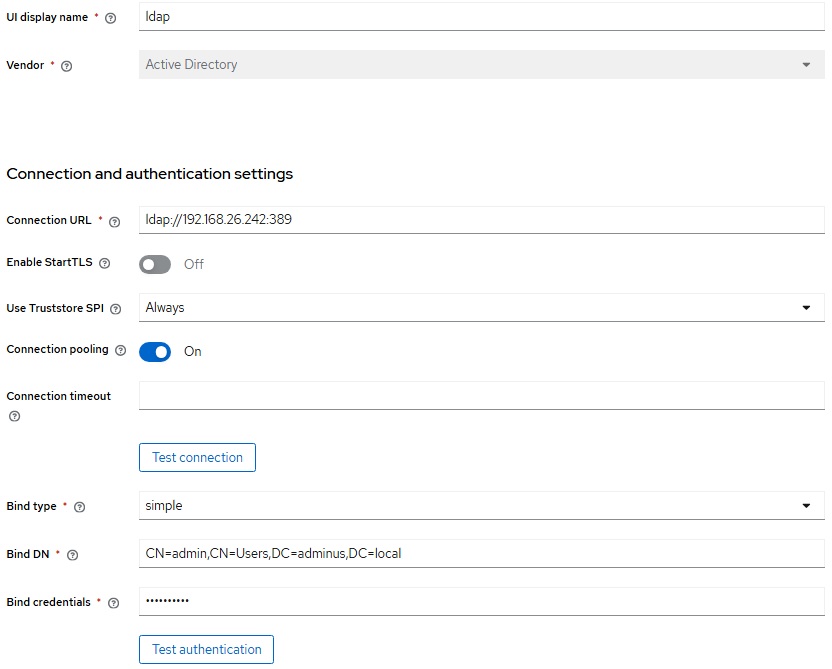This screenshot has width=832, height=669.
Task: Click into the Connection URL field
Action: pyautogui.click(x=482, y=220)
